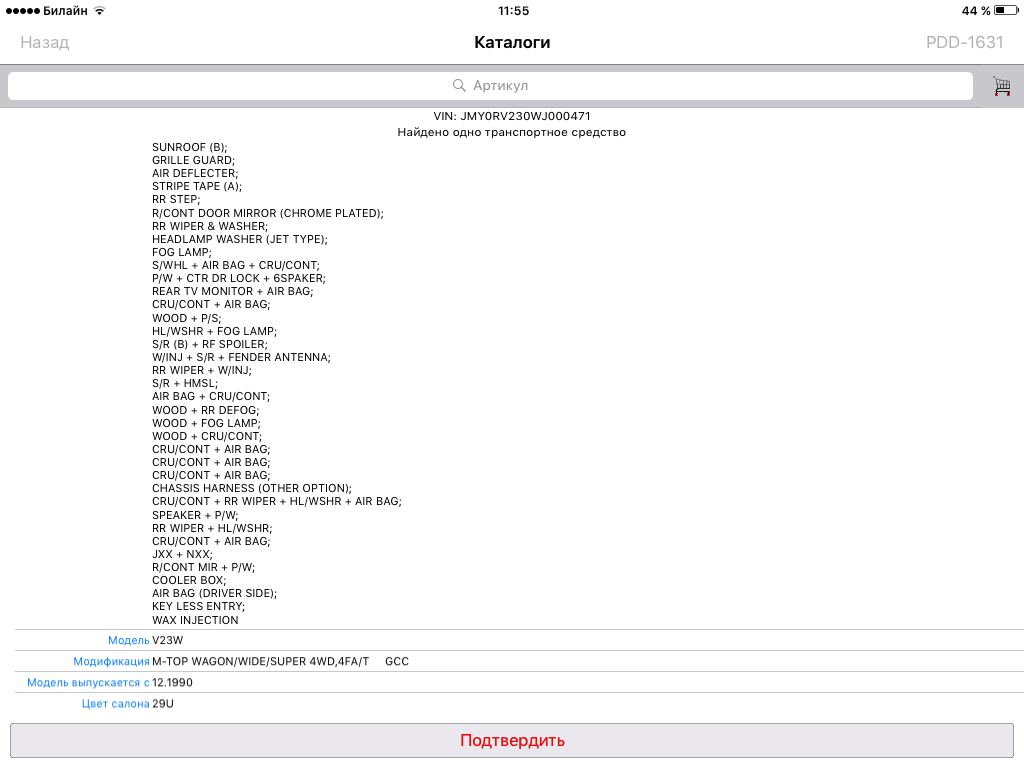Image resolution: width=1024 pixels, height=768 pixels.
Task: Select the FOG LAMP; line
Action: (182, 253)
